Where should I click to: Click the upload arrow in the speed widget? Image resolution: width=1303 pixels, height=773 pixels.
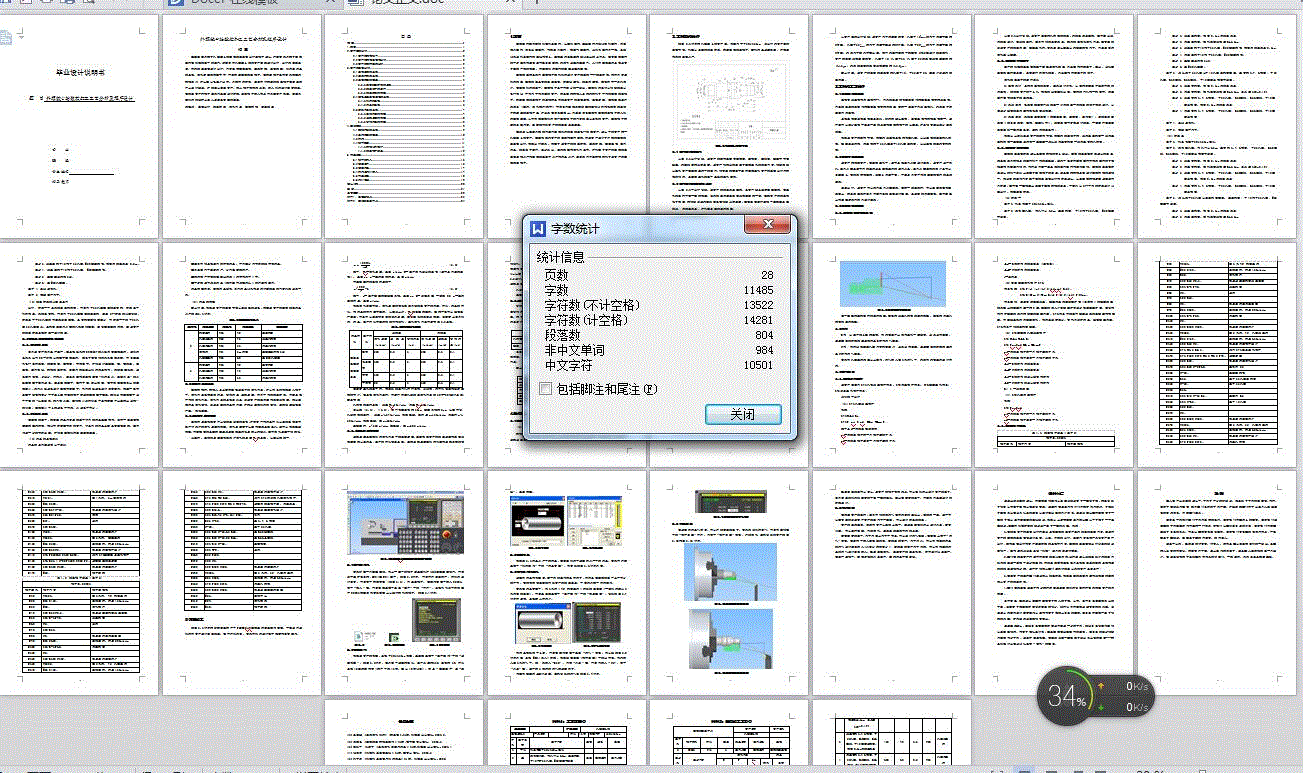pos(1100,687)
